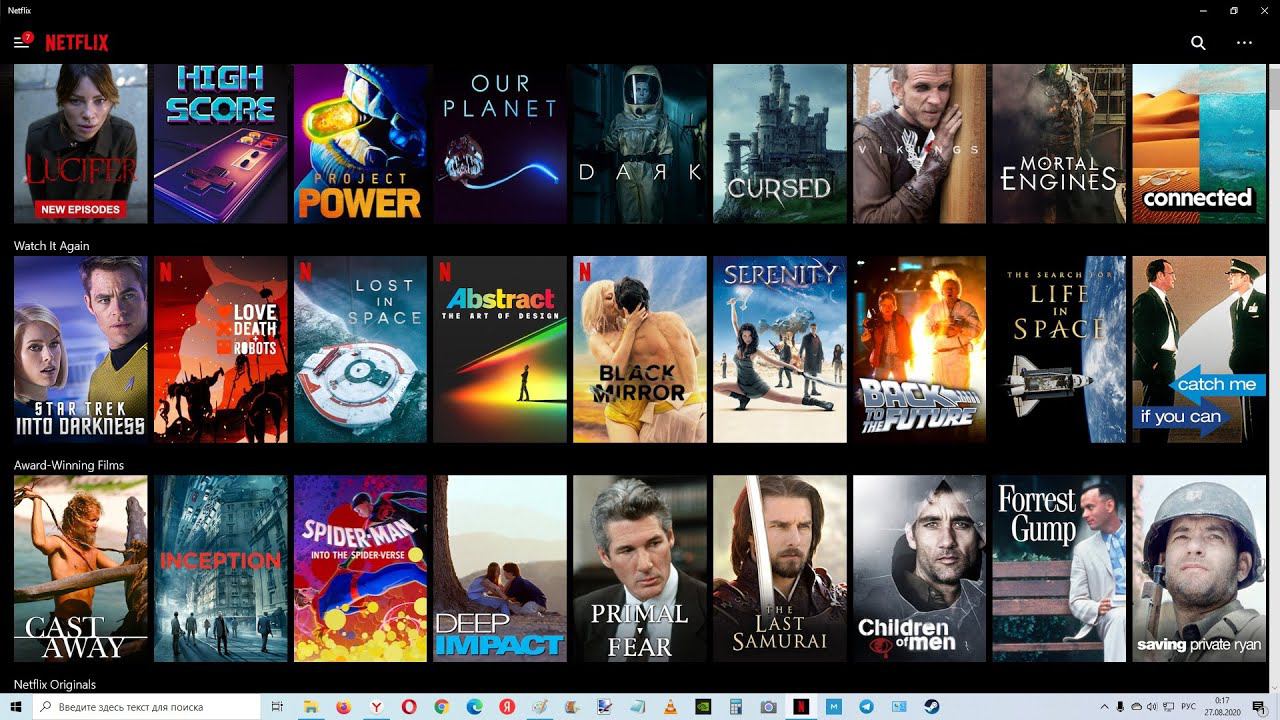Choose the Our Planet poster
This screenshot has height=720, width=1280.
pyautogui.click(x=500, y=144)
